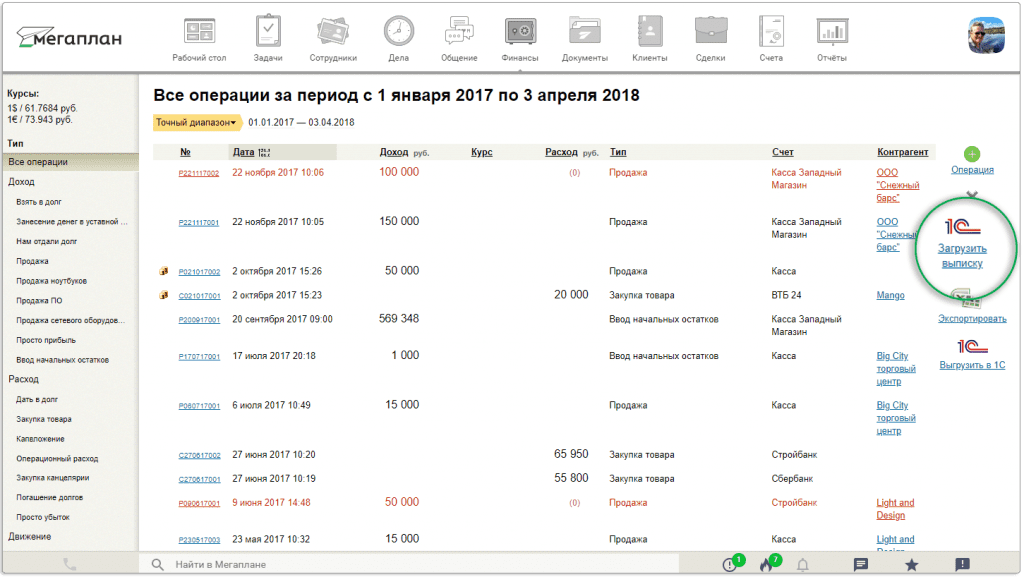Select the Движение filter in sidebar

tap(29, 537)
